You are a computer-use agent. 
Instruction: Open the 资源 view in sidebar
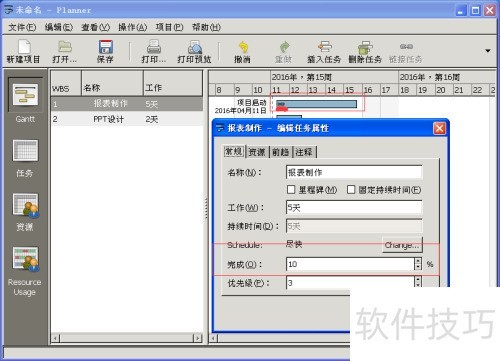tap(25, 212)
